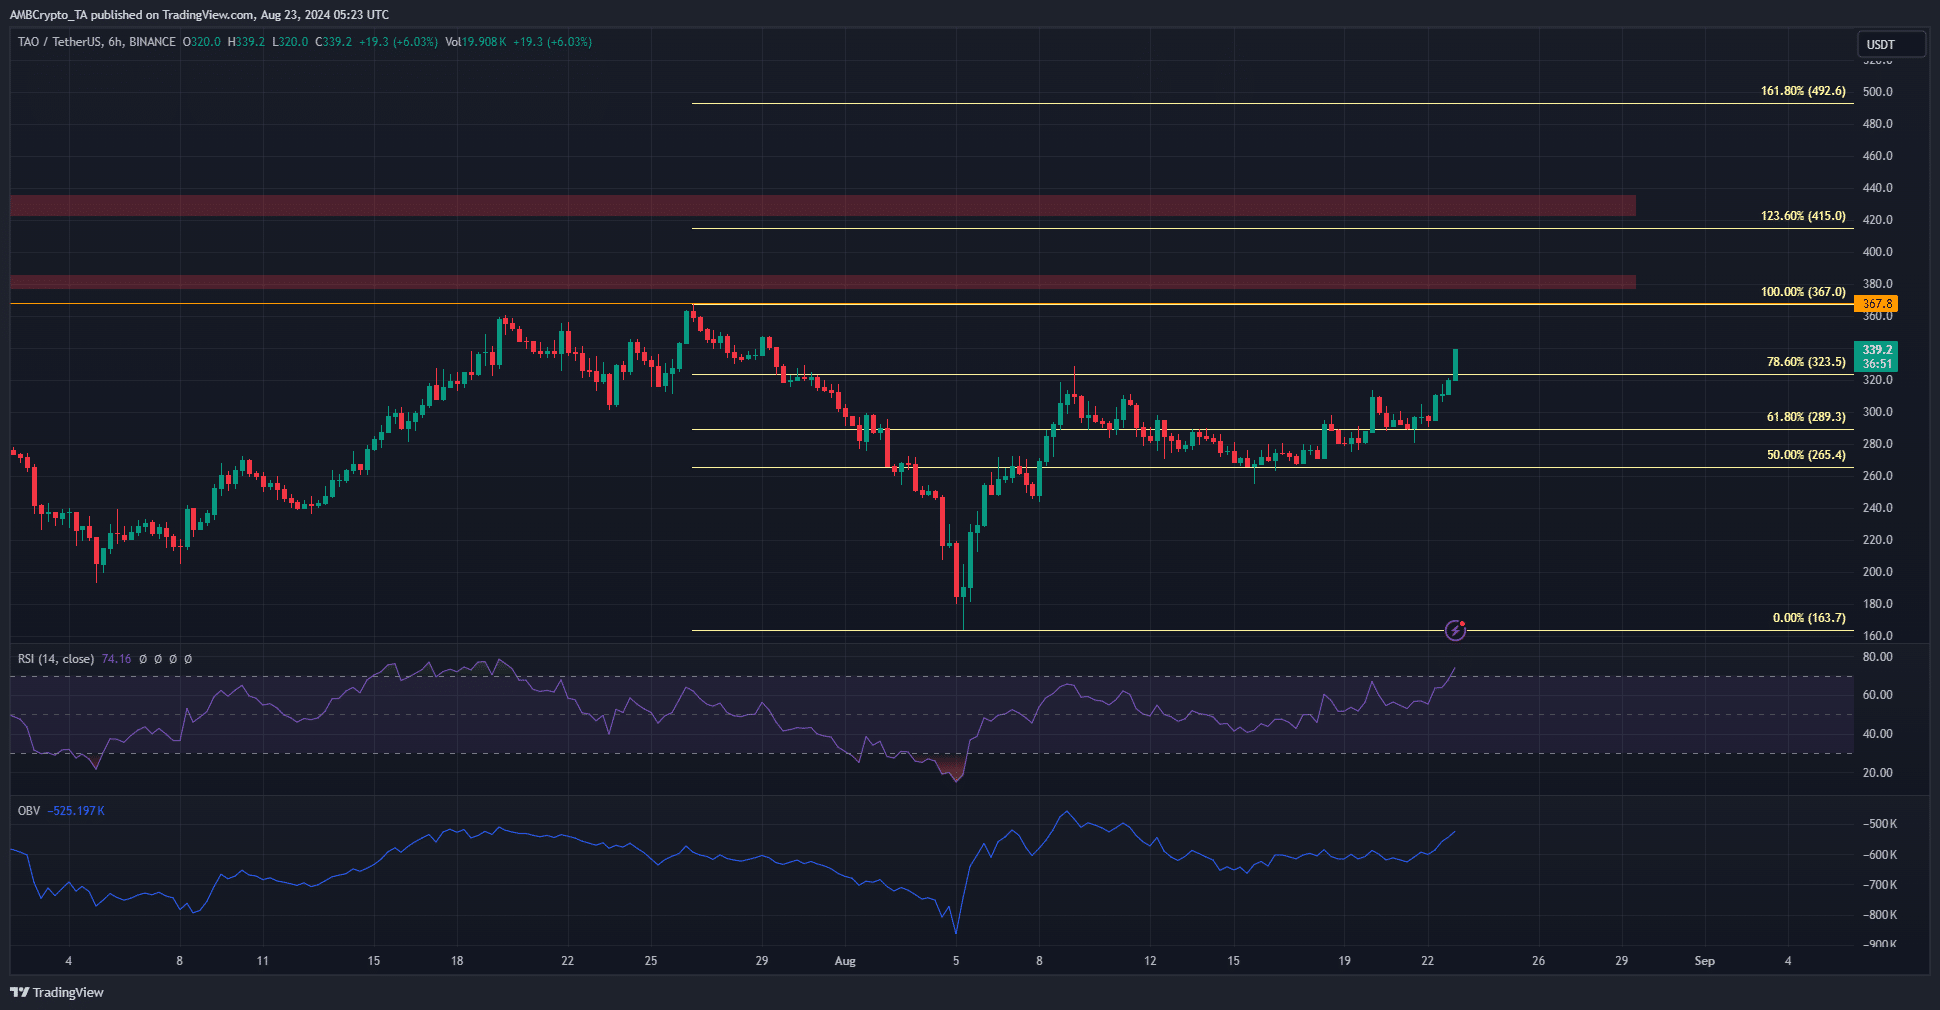Click the 11 date label on time axis
1940x1010 pixels.
(x=262, y=961)
